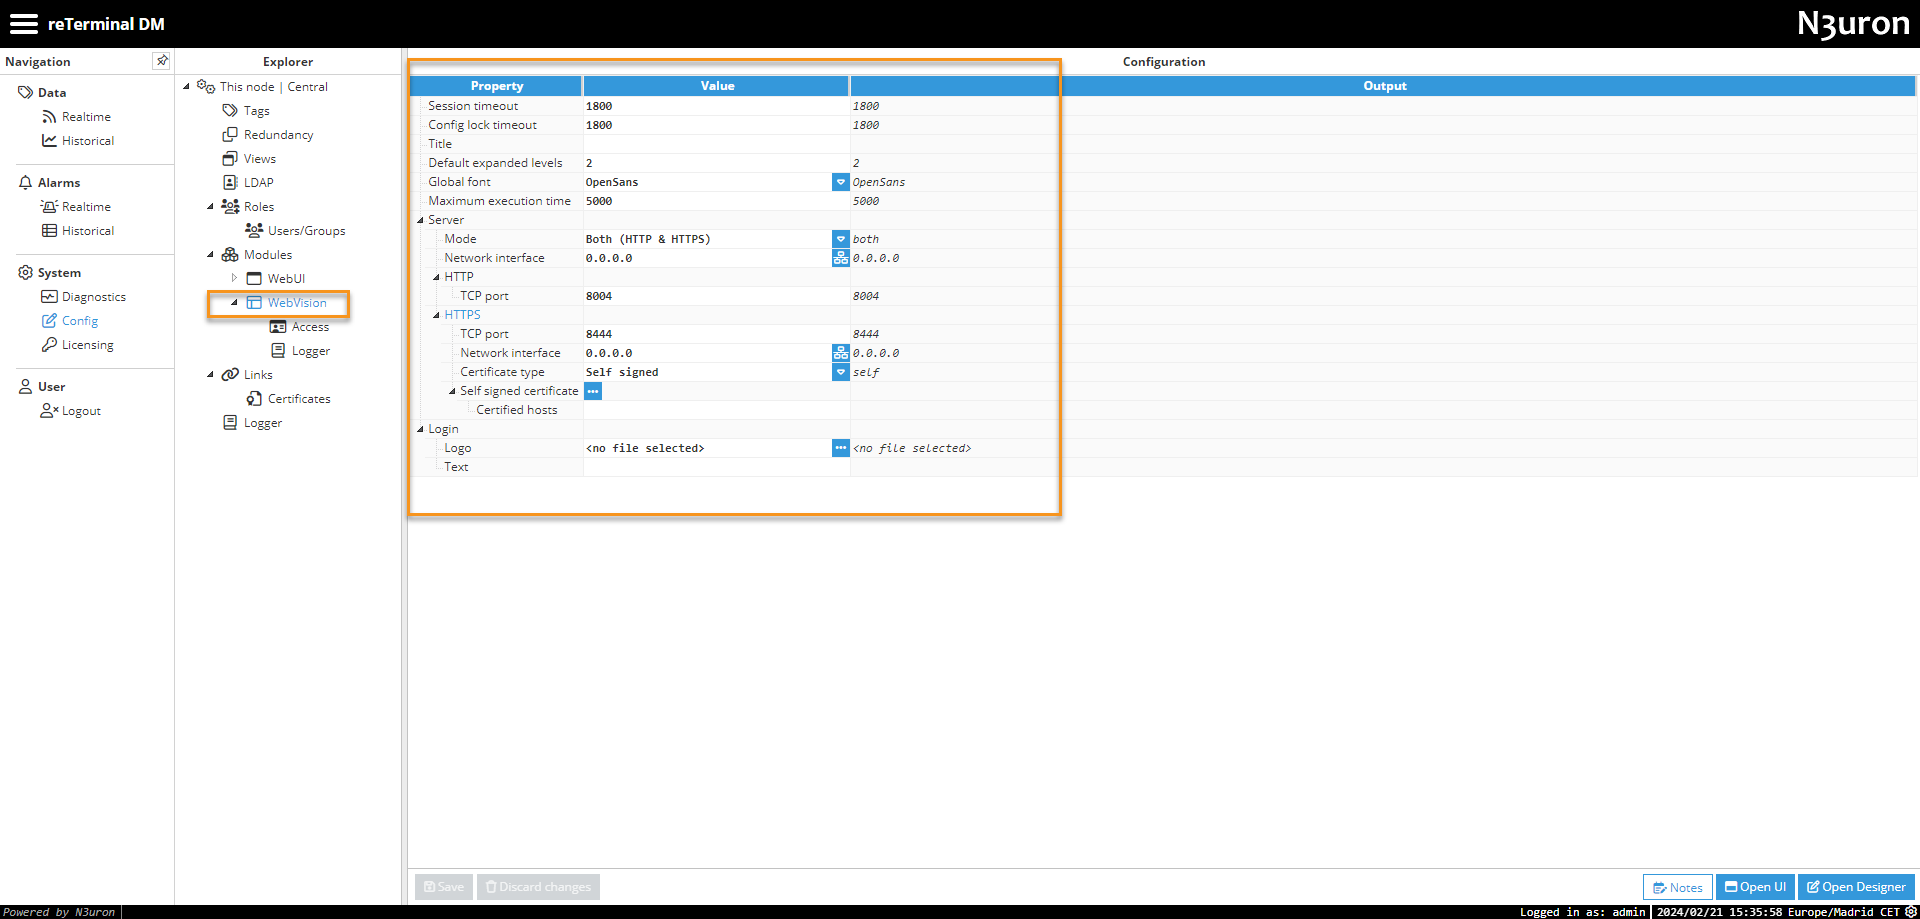Collapse the HTTP property group
This screenshot has height=919, width=1920.
[436, 277]
